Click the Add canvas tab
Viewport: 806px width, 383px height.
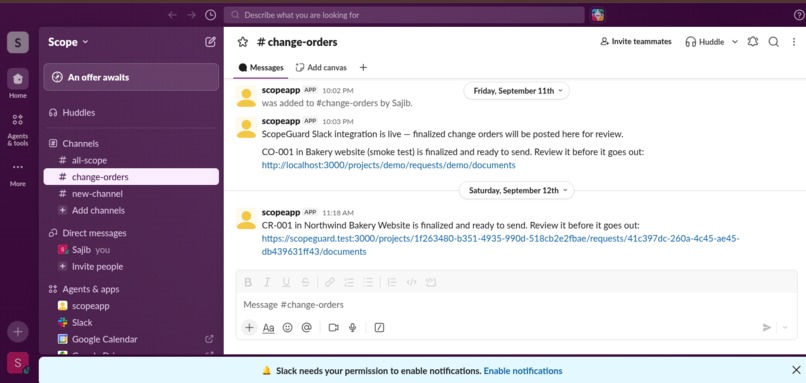(321, 67)
